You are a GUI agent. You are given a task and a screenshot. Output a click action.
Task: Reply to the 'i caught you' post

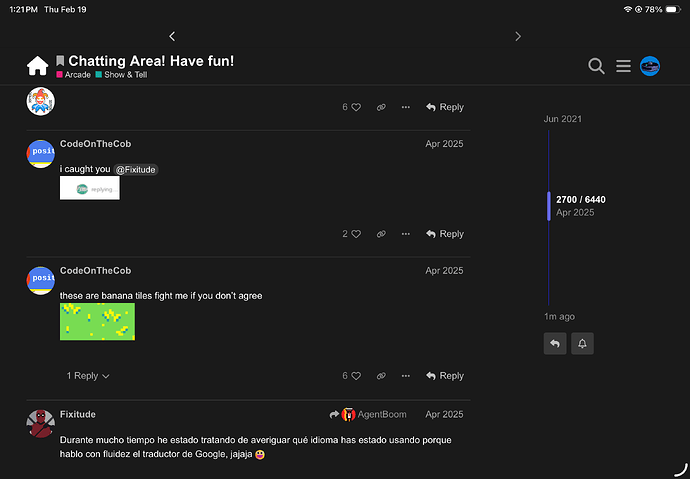pyautogui.click(x=445, y=234)
